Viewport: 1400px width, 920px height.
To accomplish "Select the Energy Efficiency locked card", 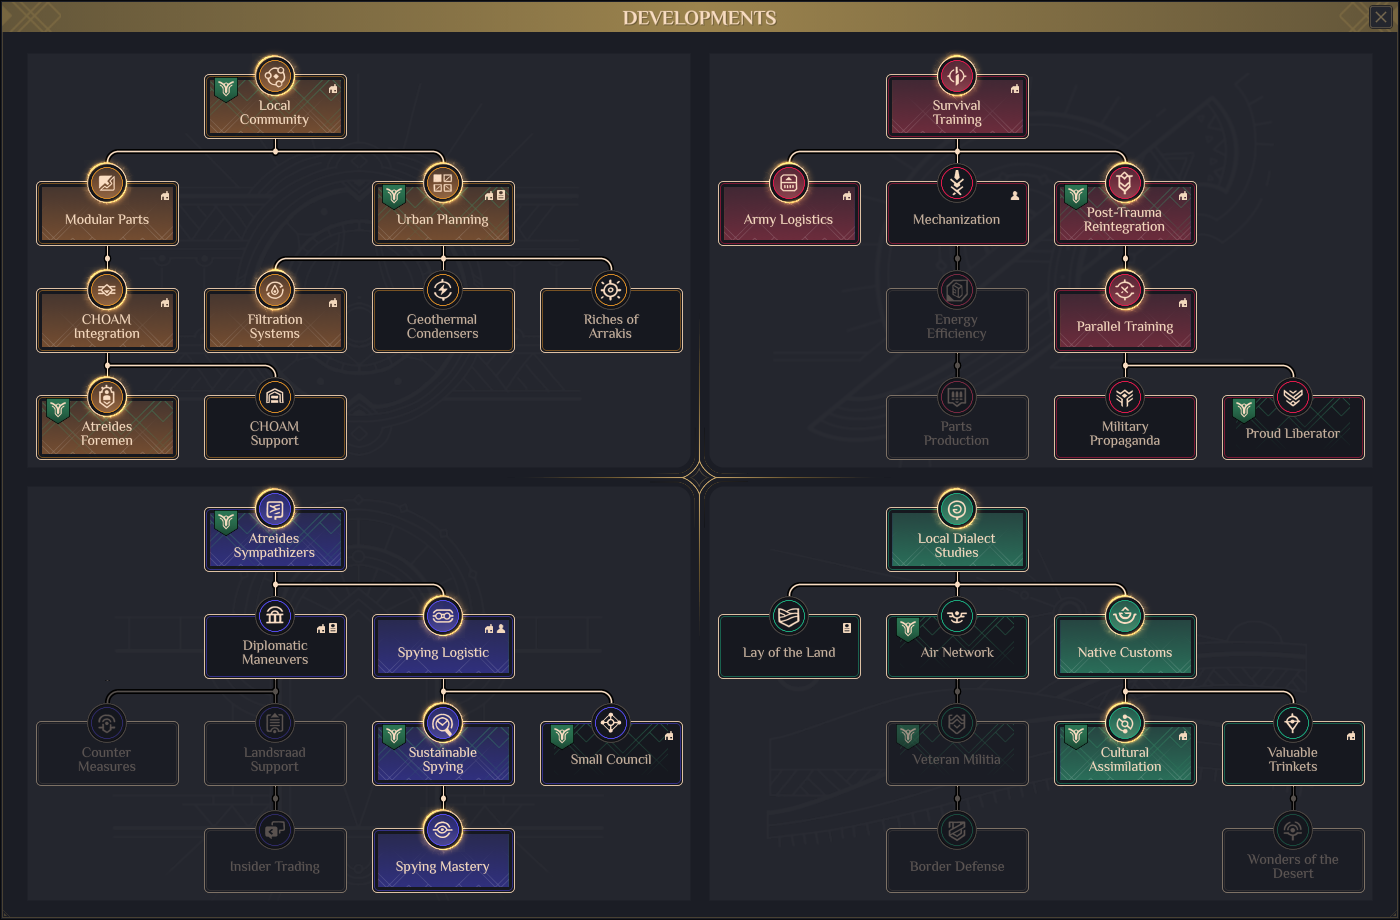I will [957, 320].
